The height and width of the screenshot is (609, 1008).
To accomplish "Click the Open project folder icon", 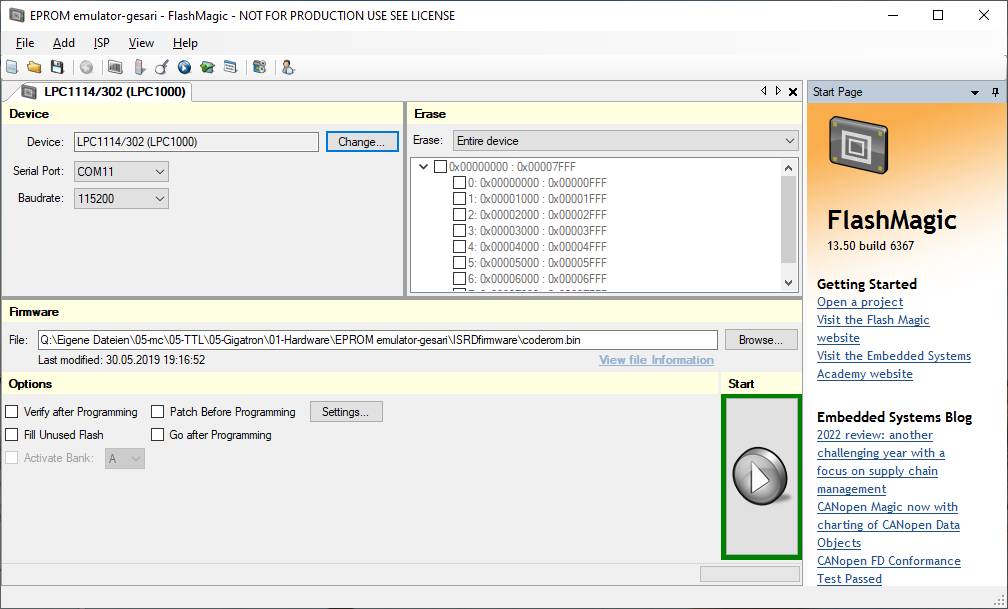I will coord(34,68).
